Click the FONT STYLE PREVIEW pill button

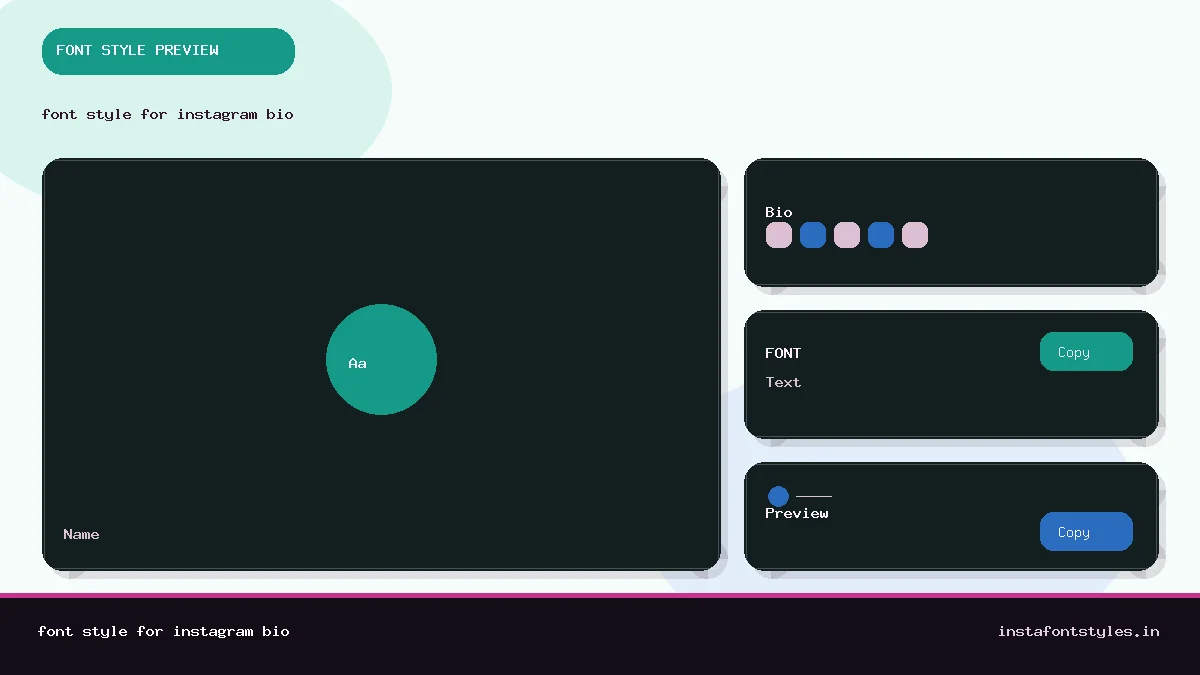168,51
